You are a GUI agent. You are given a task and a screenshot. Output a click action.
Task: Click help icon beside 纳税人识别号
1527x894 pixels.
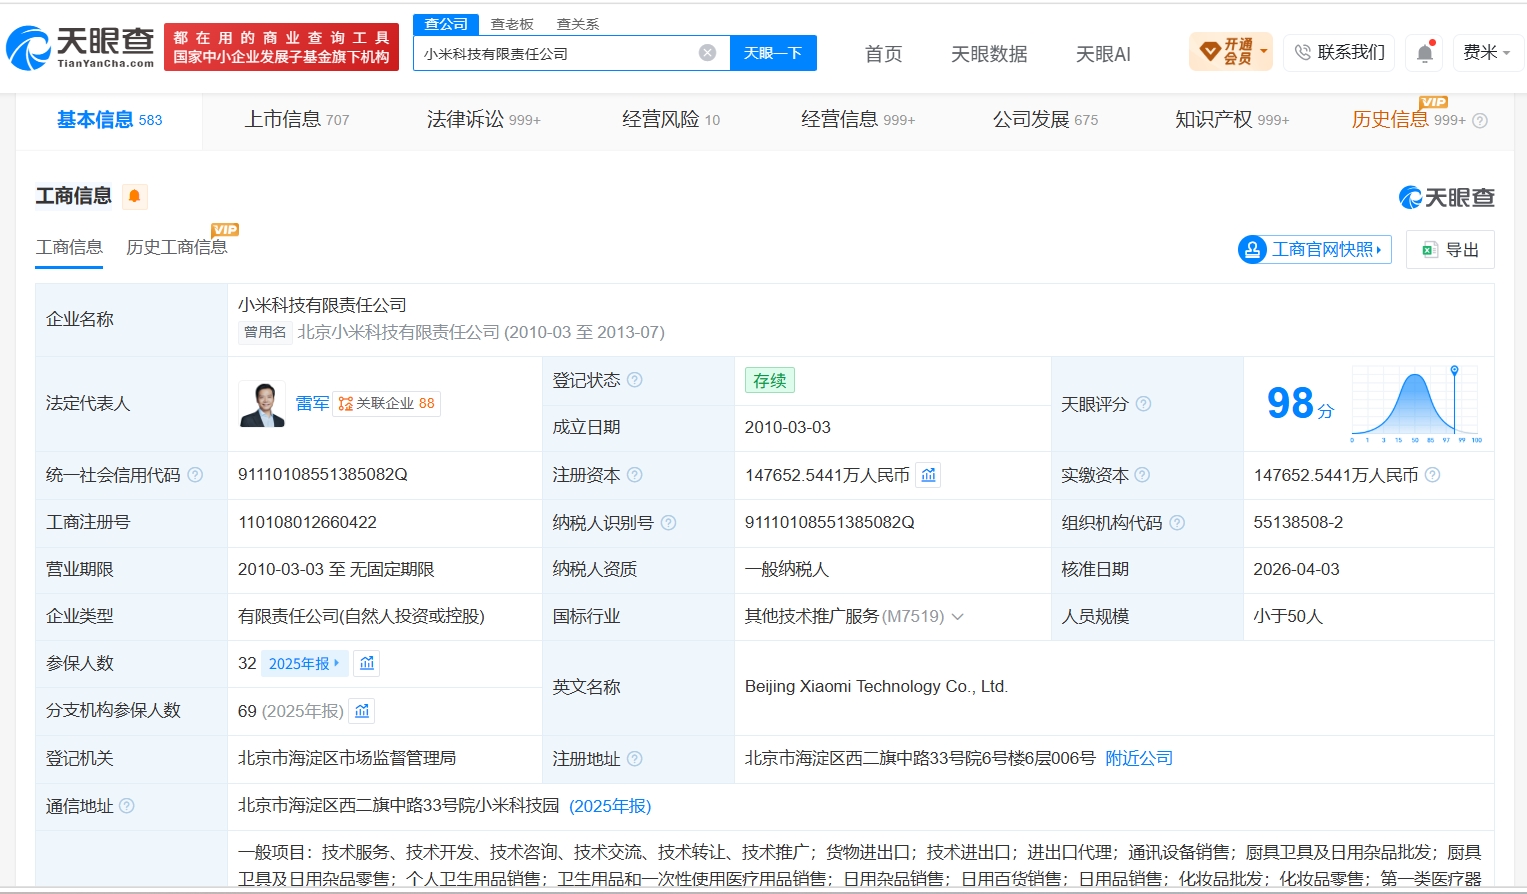pos(669,522)
